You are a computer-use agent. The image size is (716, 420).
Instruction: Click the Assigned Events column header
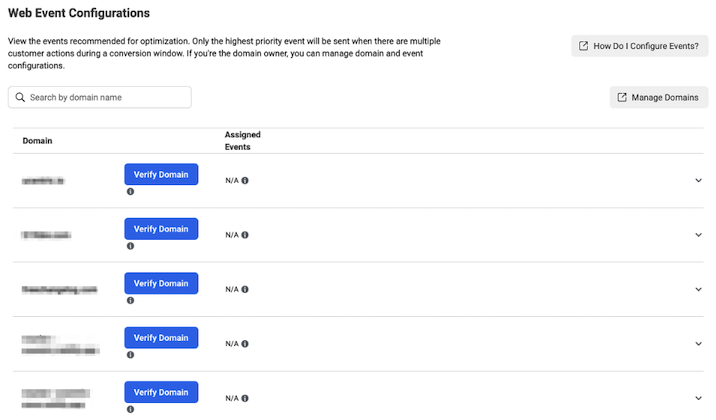[x=237, y=140]
